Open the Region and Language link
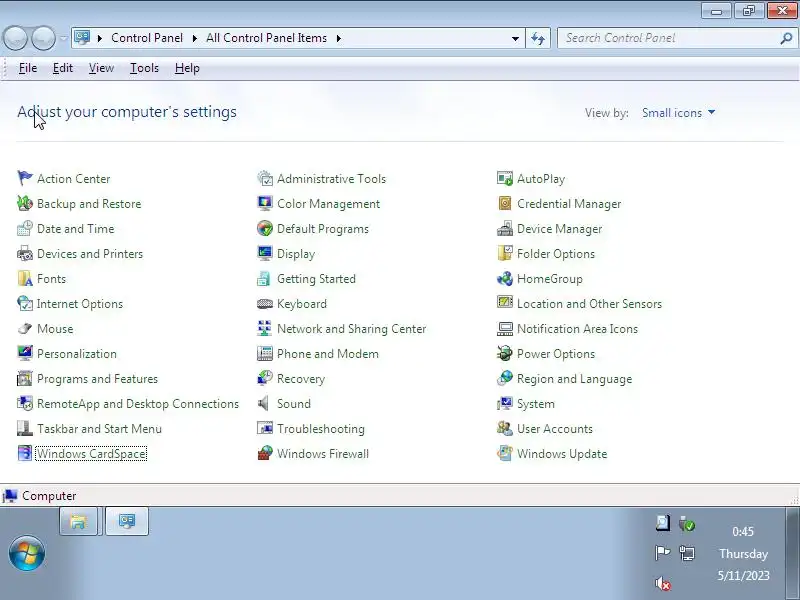The image size is (800, 600). pyautogui.click(x=574, y=379)
